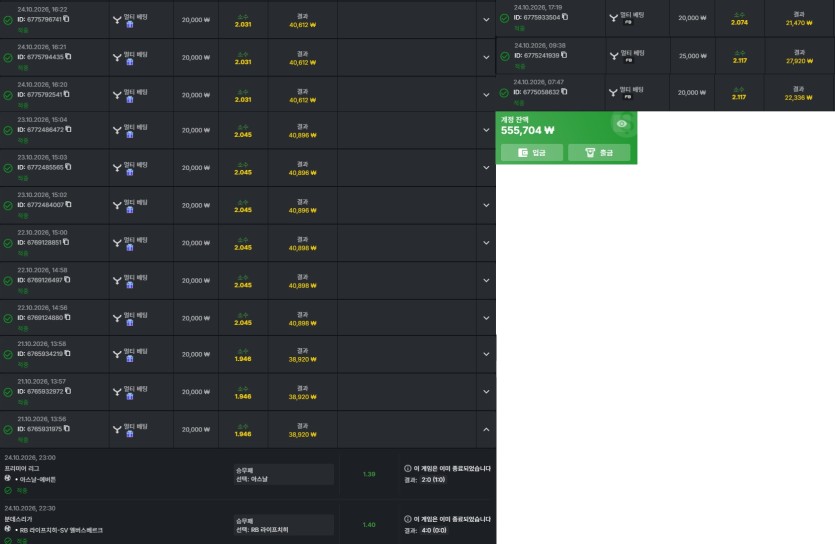
Task: Click result 22,336 ₩ of bet 6775058632
Action: click(x=798, y=97)
